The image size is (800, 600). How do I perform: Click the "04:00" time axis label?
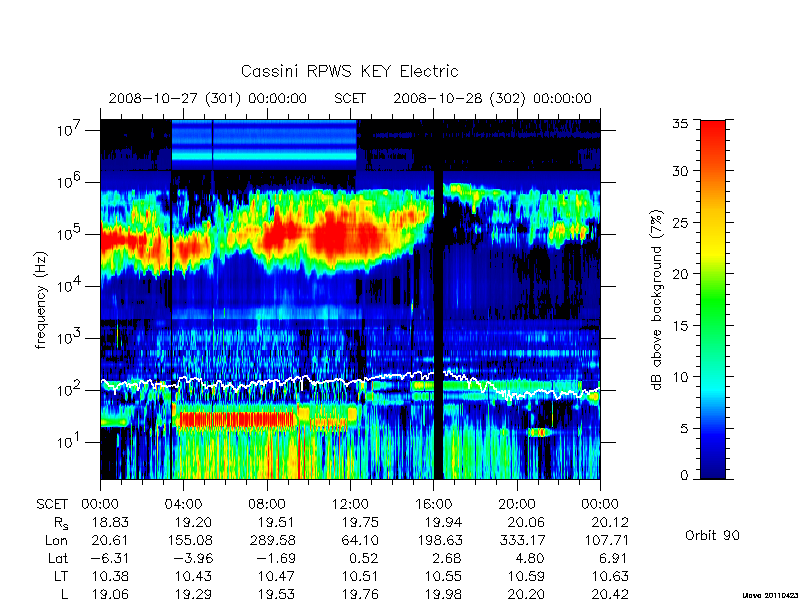point(184,504)
